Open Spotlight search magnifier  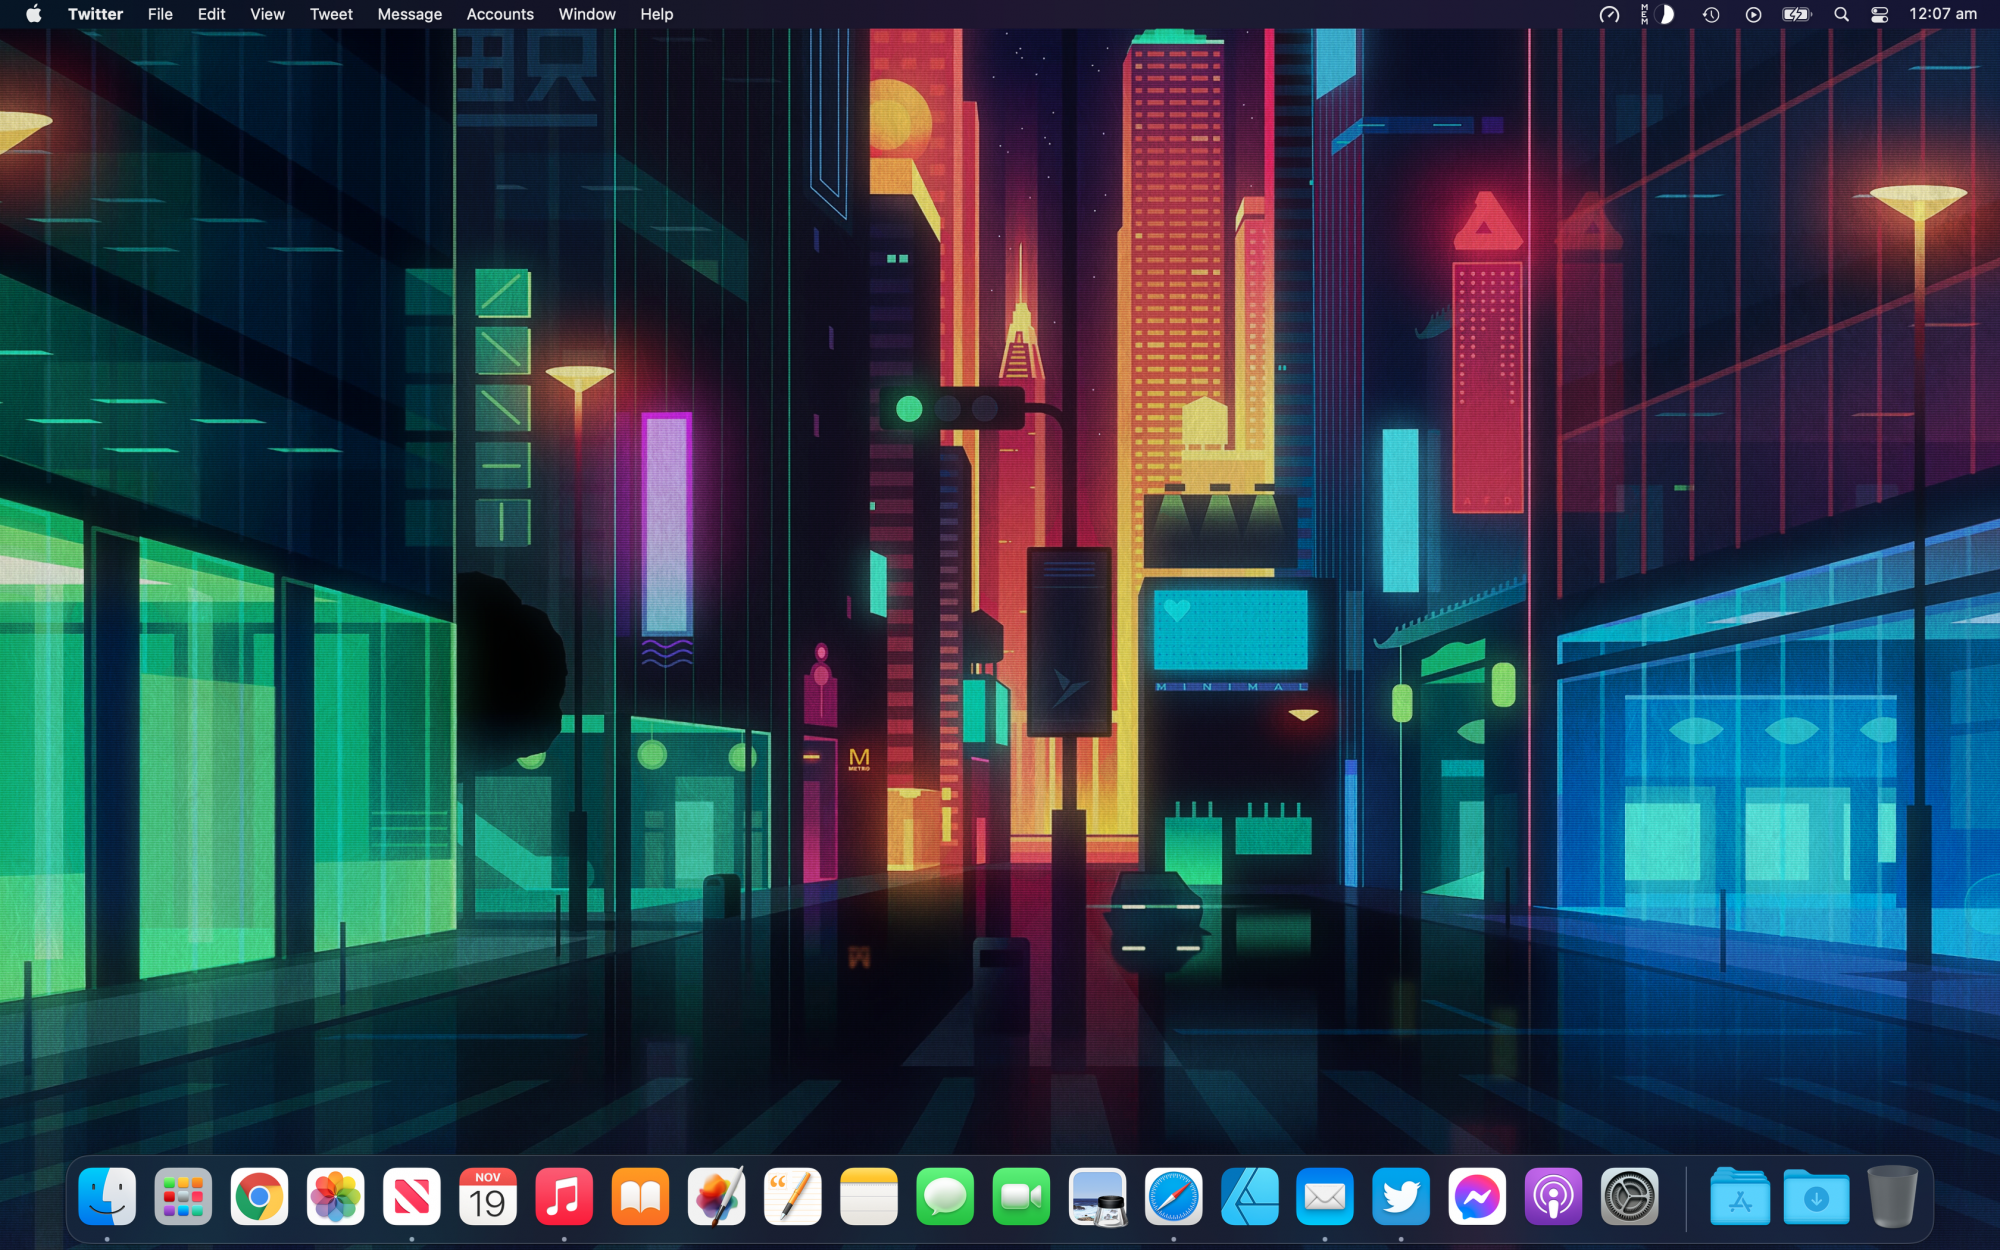pyautogui.click(x=1841, y=14)
